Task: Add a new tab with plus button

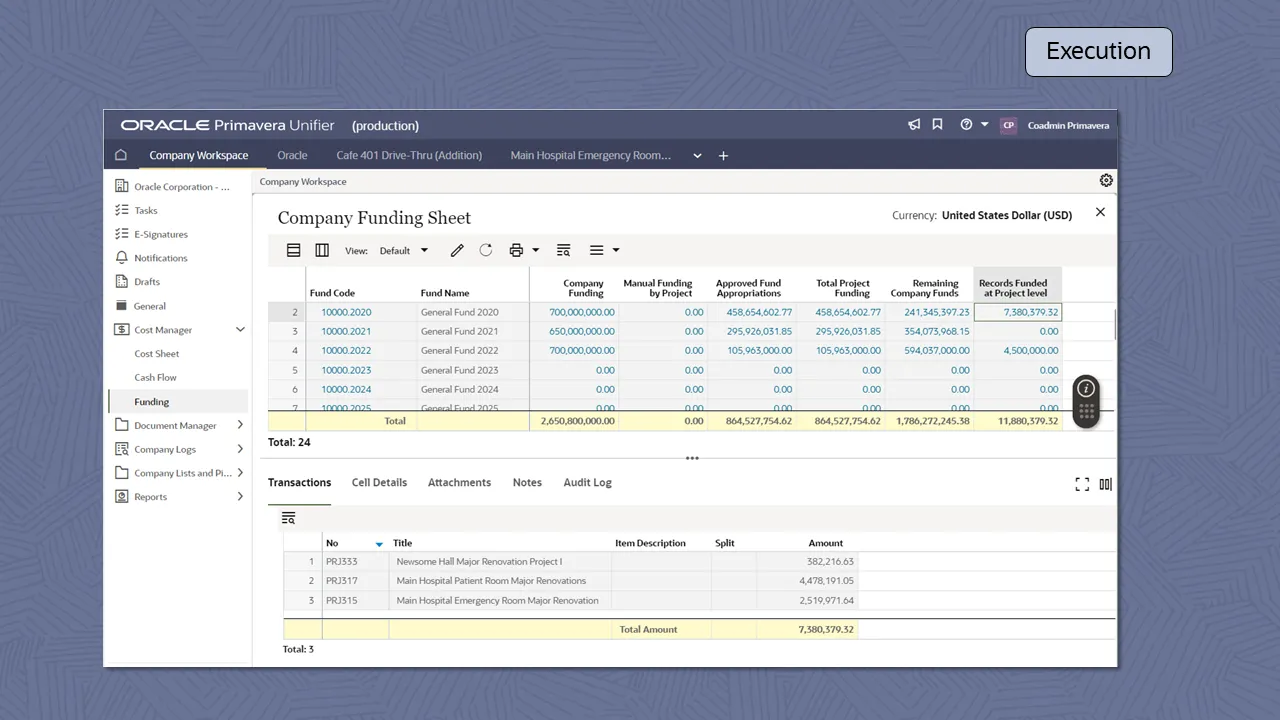Action: tap(723, 155)
